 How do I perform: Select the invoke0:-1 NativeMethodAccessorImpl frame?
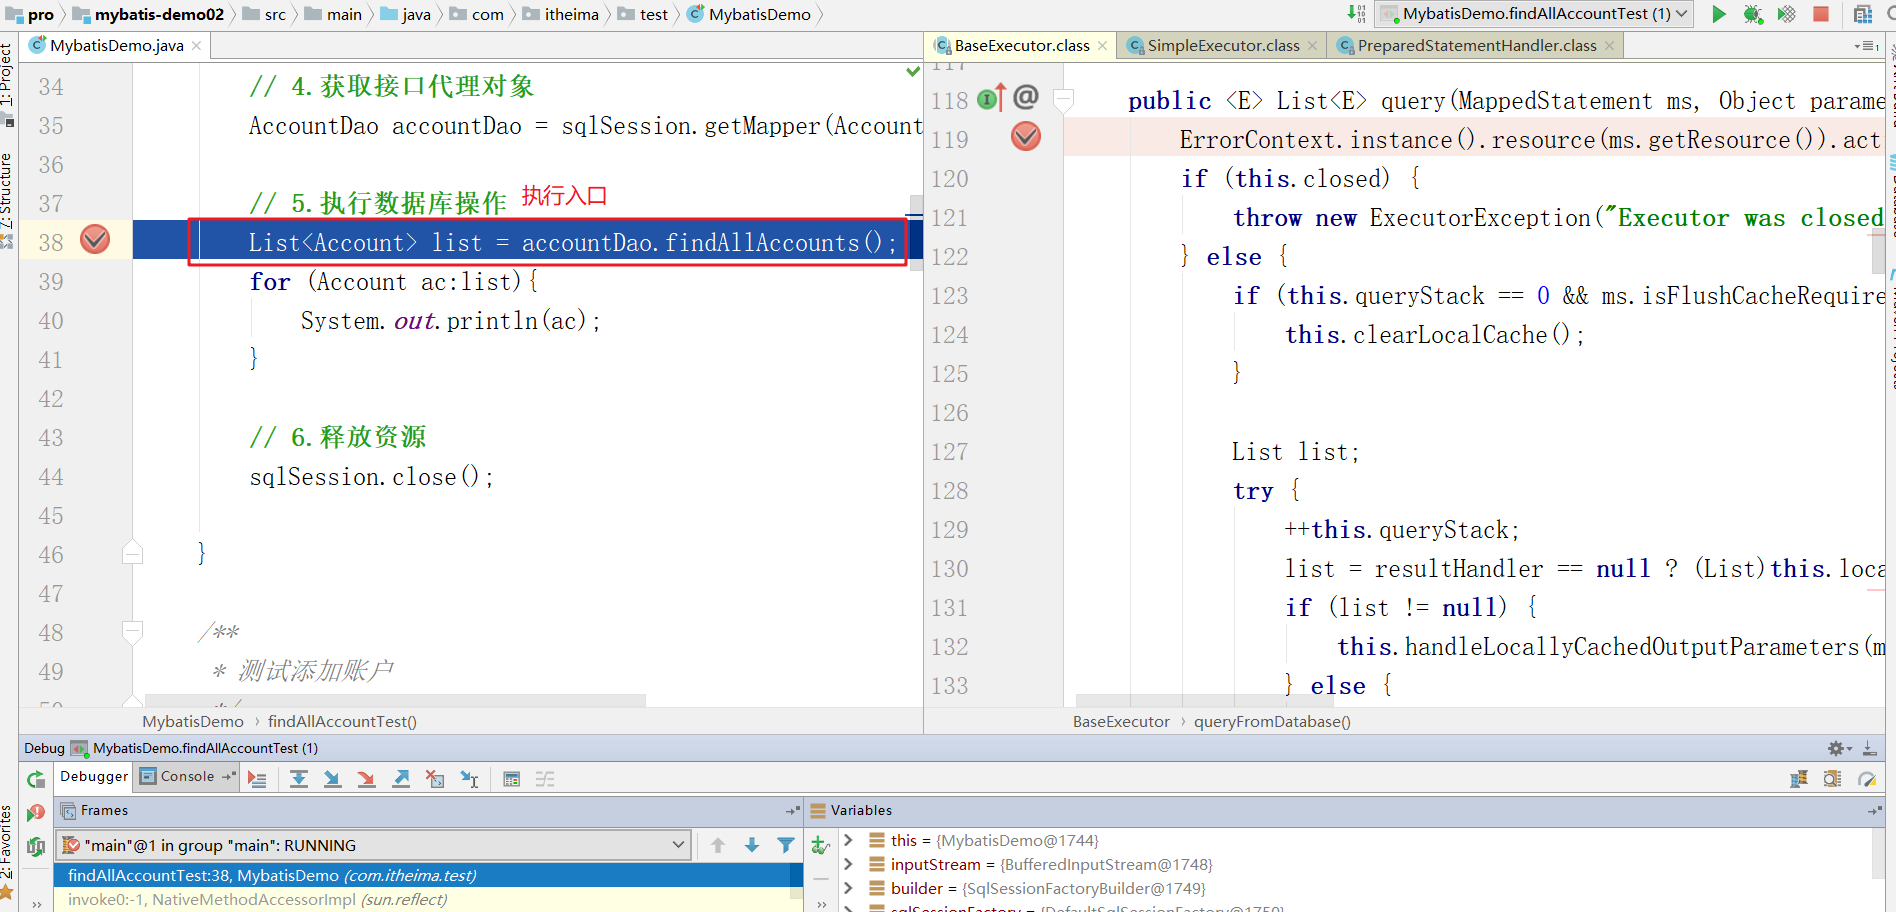click(428, 900)
